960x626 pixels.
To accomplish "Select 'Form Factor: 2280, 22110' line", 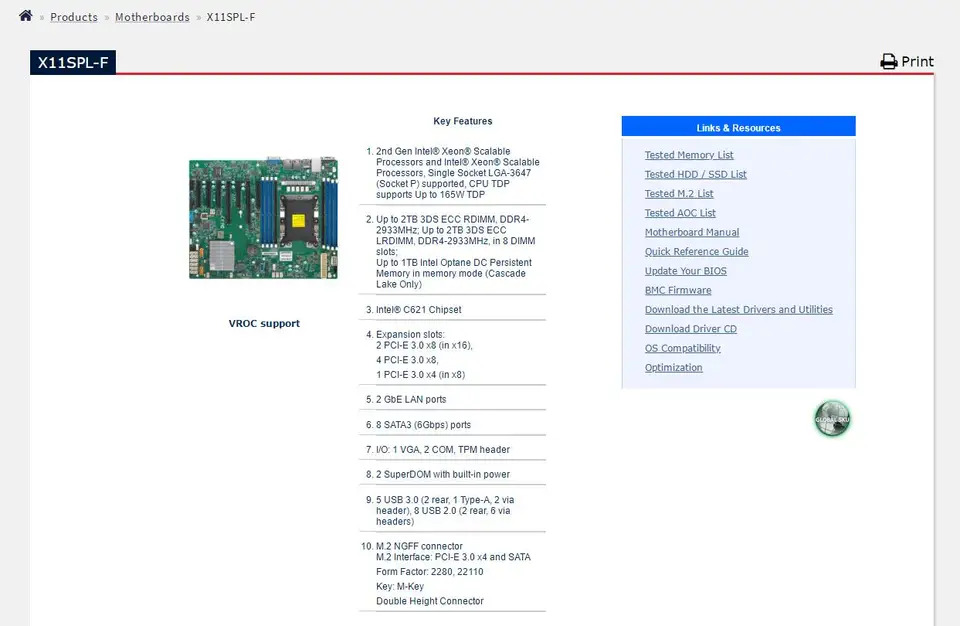I will (x=430, y=572).
